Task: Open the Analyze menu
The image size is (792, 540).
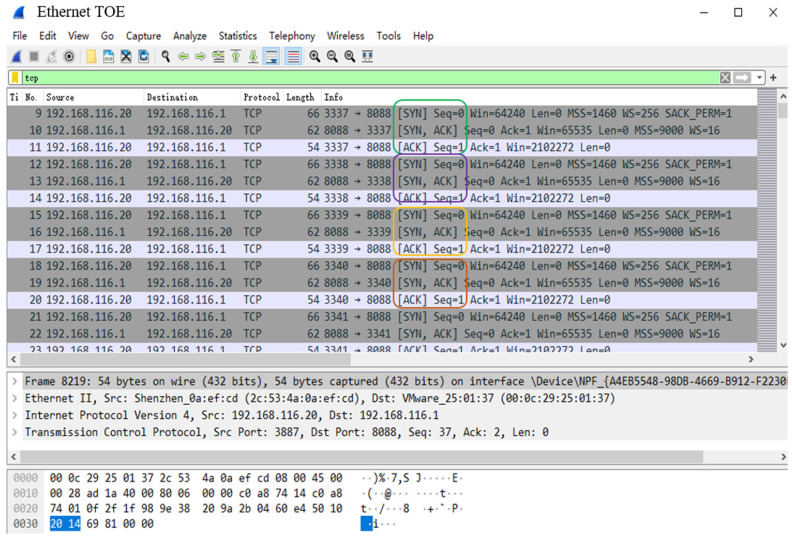Action: click(189, 36)
